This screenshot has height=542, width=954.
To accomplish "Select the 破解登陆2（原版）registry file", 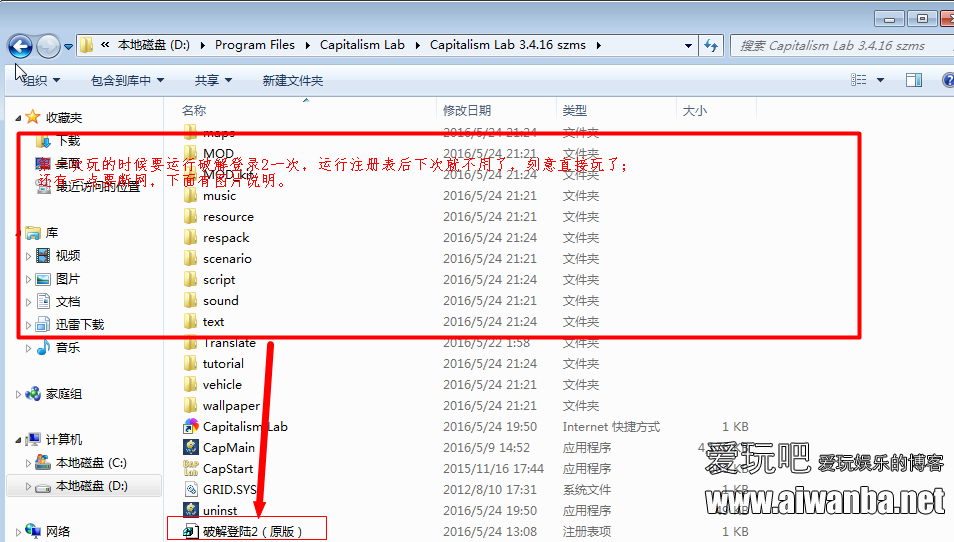I will click(x=246, y=531).
